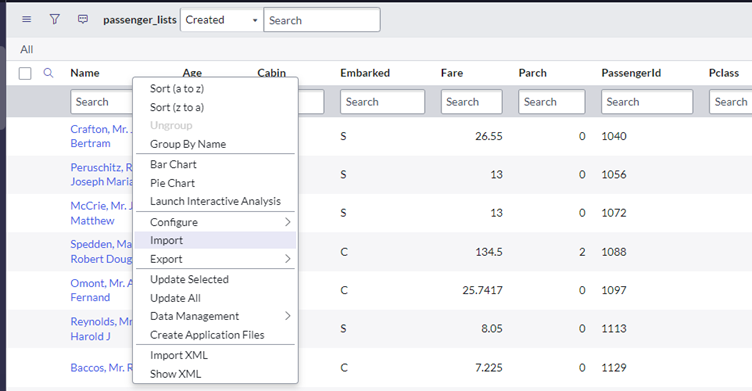Click the PassengerId value 1113
The width and height of the screenshot is (752, 391).
614,329
